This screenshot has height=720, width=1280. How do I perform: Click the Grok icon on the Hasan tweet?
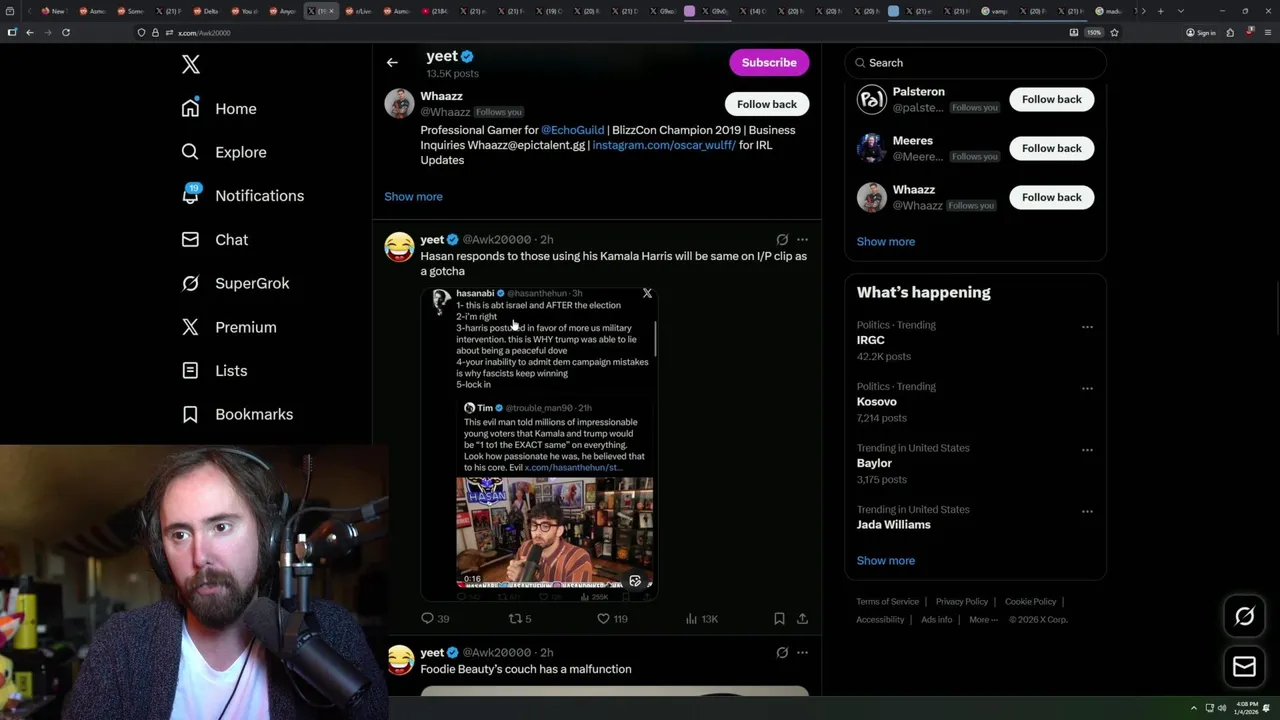click(782, 239)
